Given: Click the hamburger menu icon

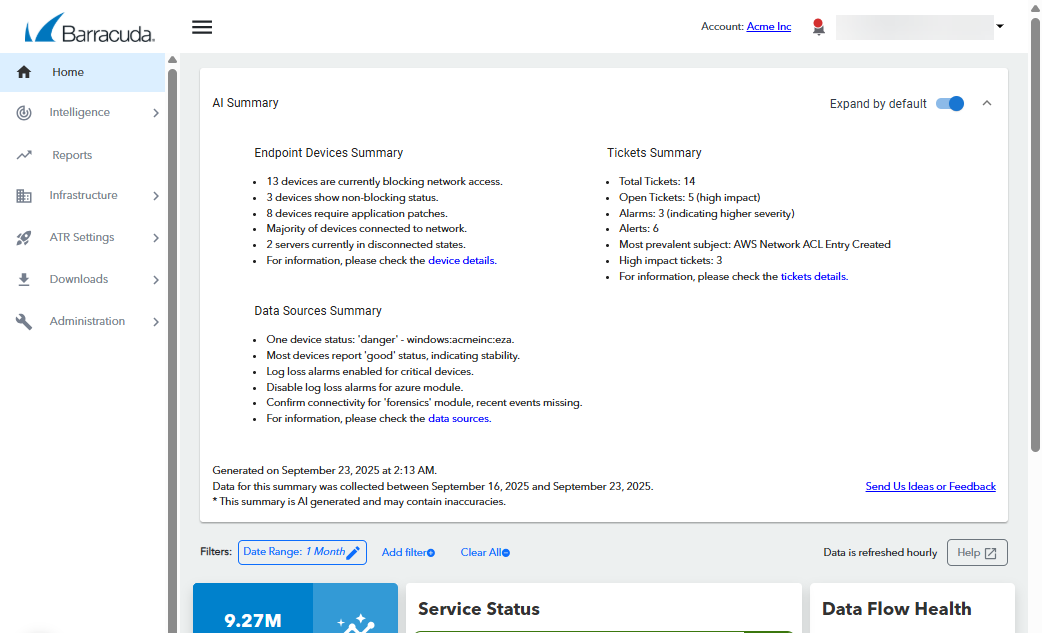Looking at the screenshot, I should [x=202, y=27].
